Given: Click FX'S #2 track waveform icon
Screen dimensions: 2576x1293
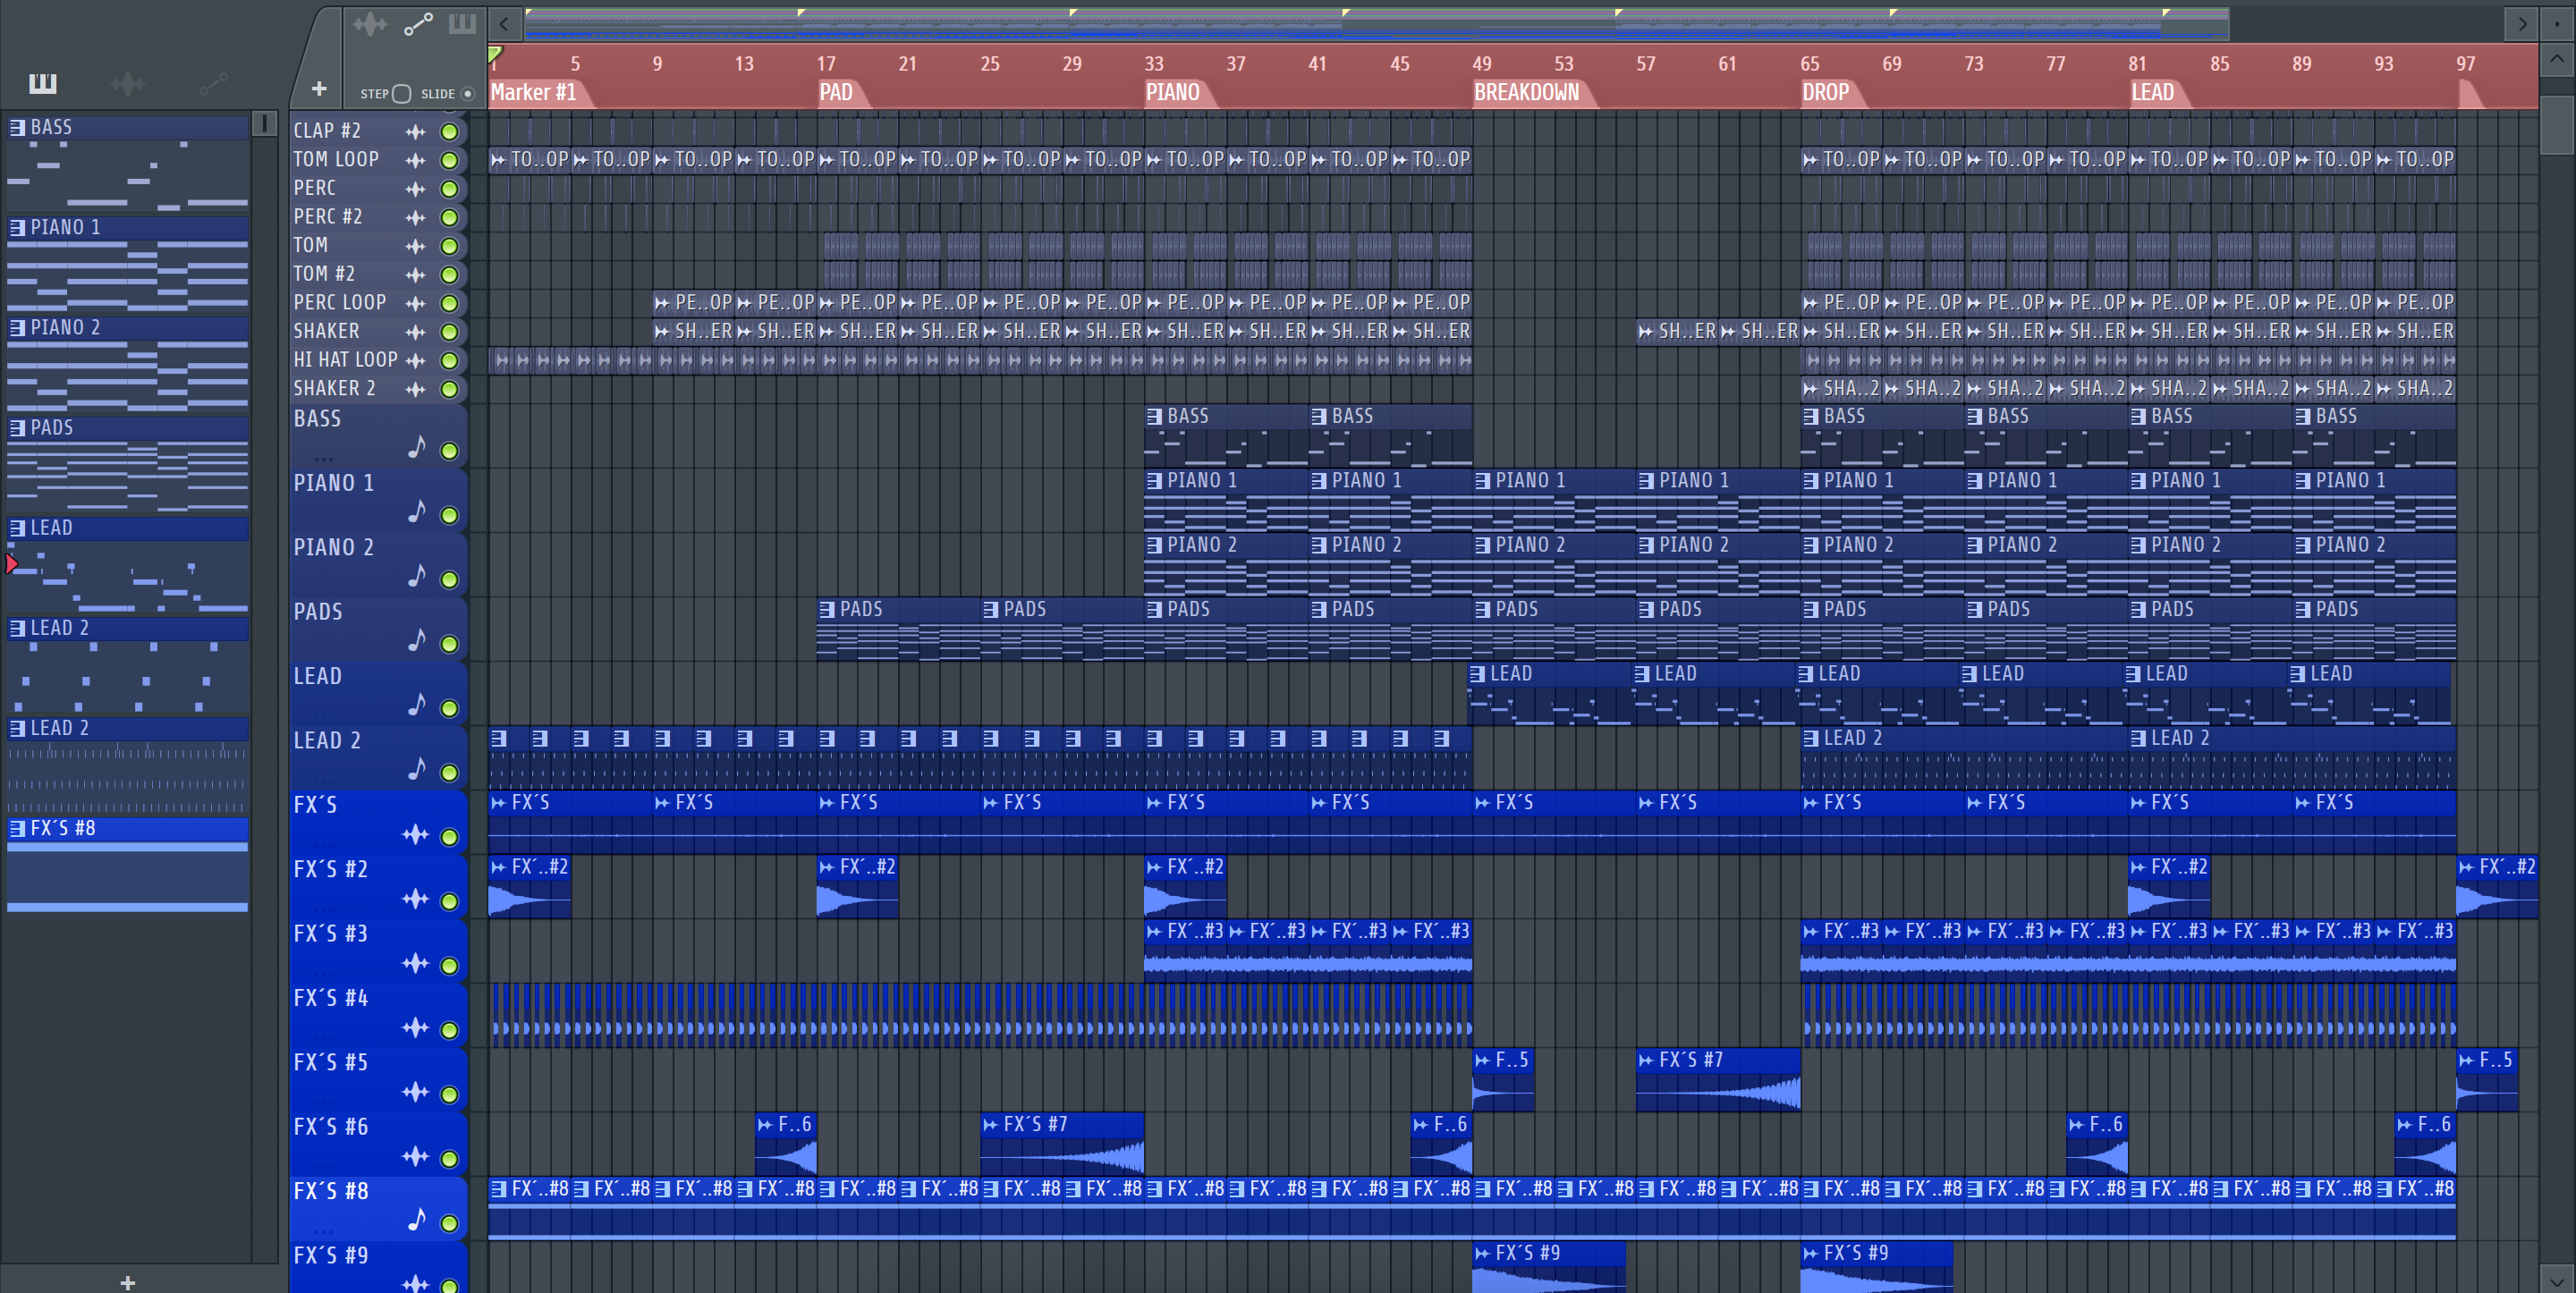Looking at the screenshot, I should (x=415, y=898).
